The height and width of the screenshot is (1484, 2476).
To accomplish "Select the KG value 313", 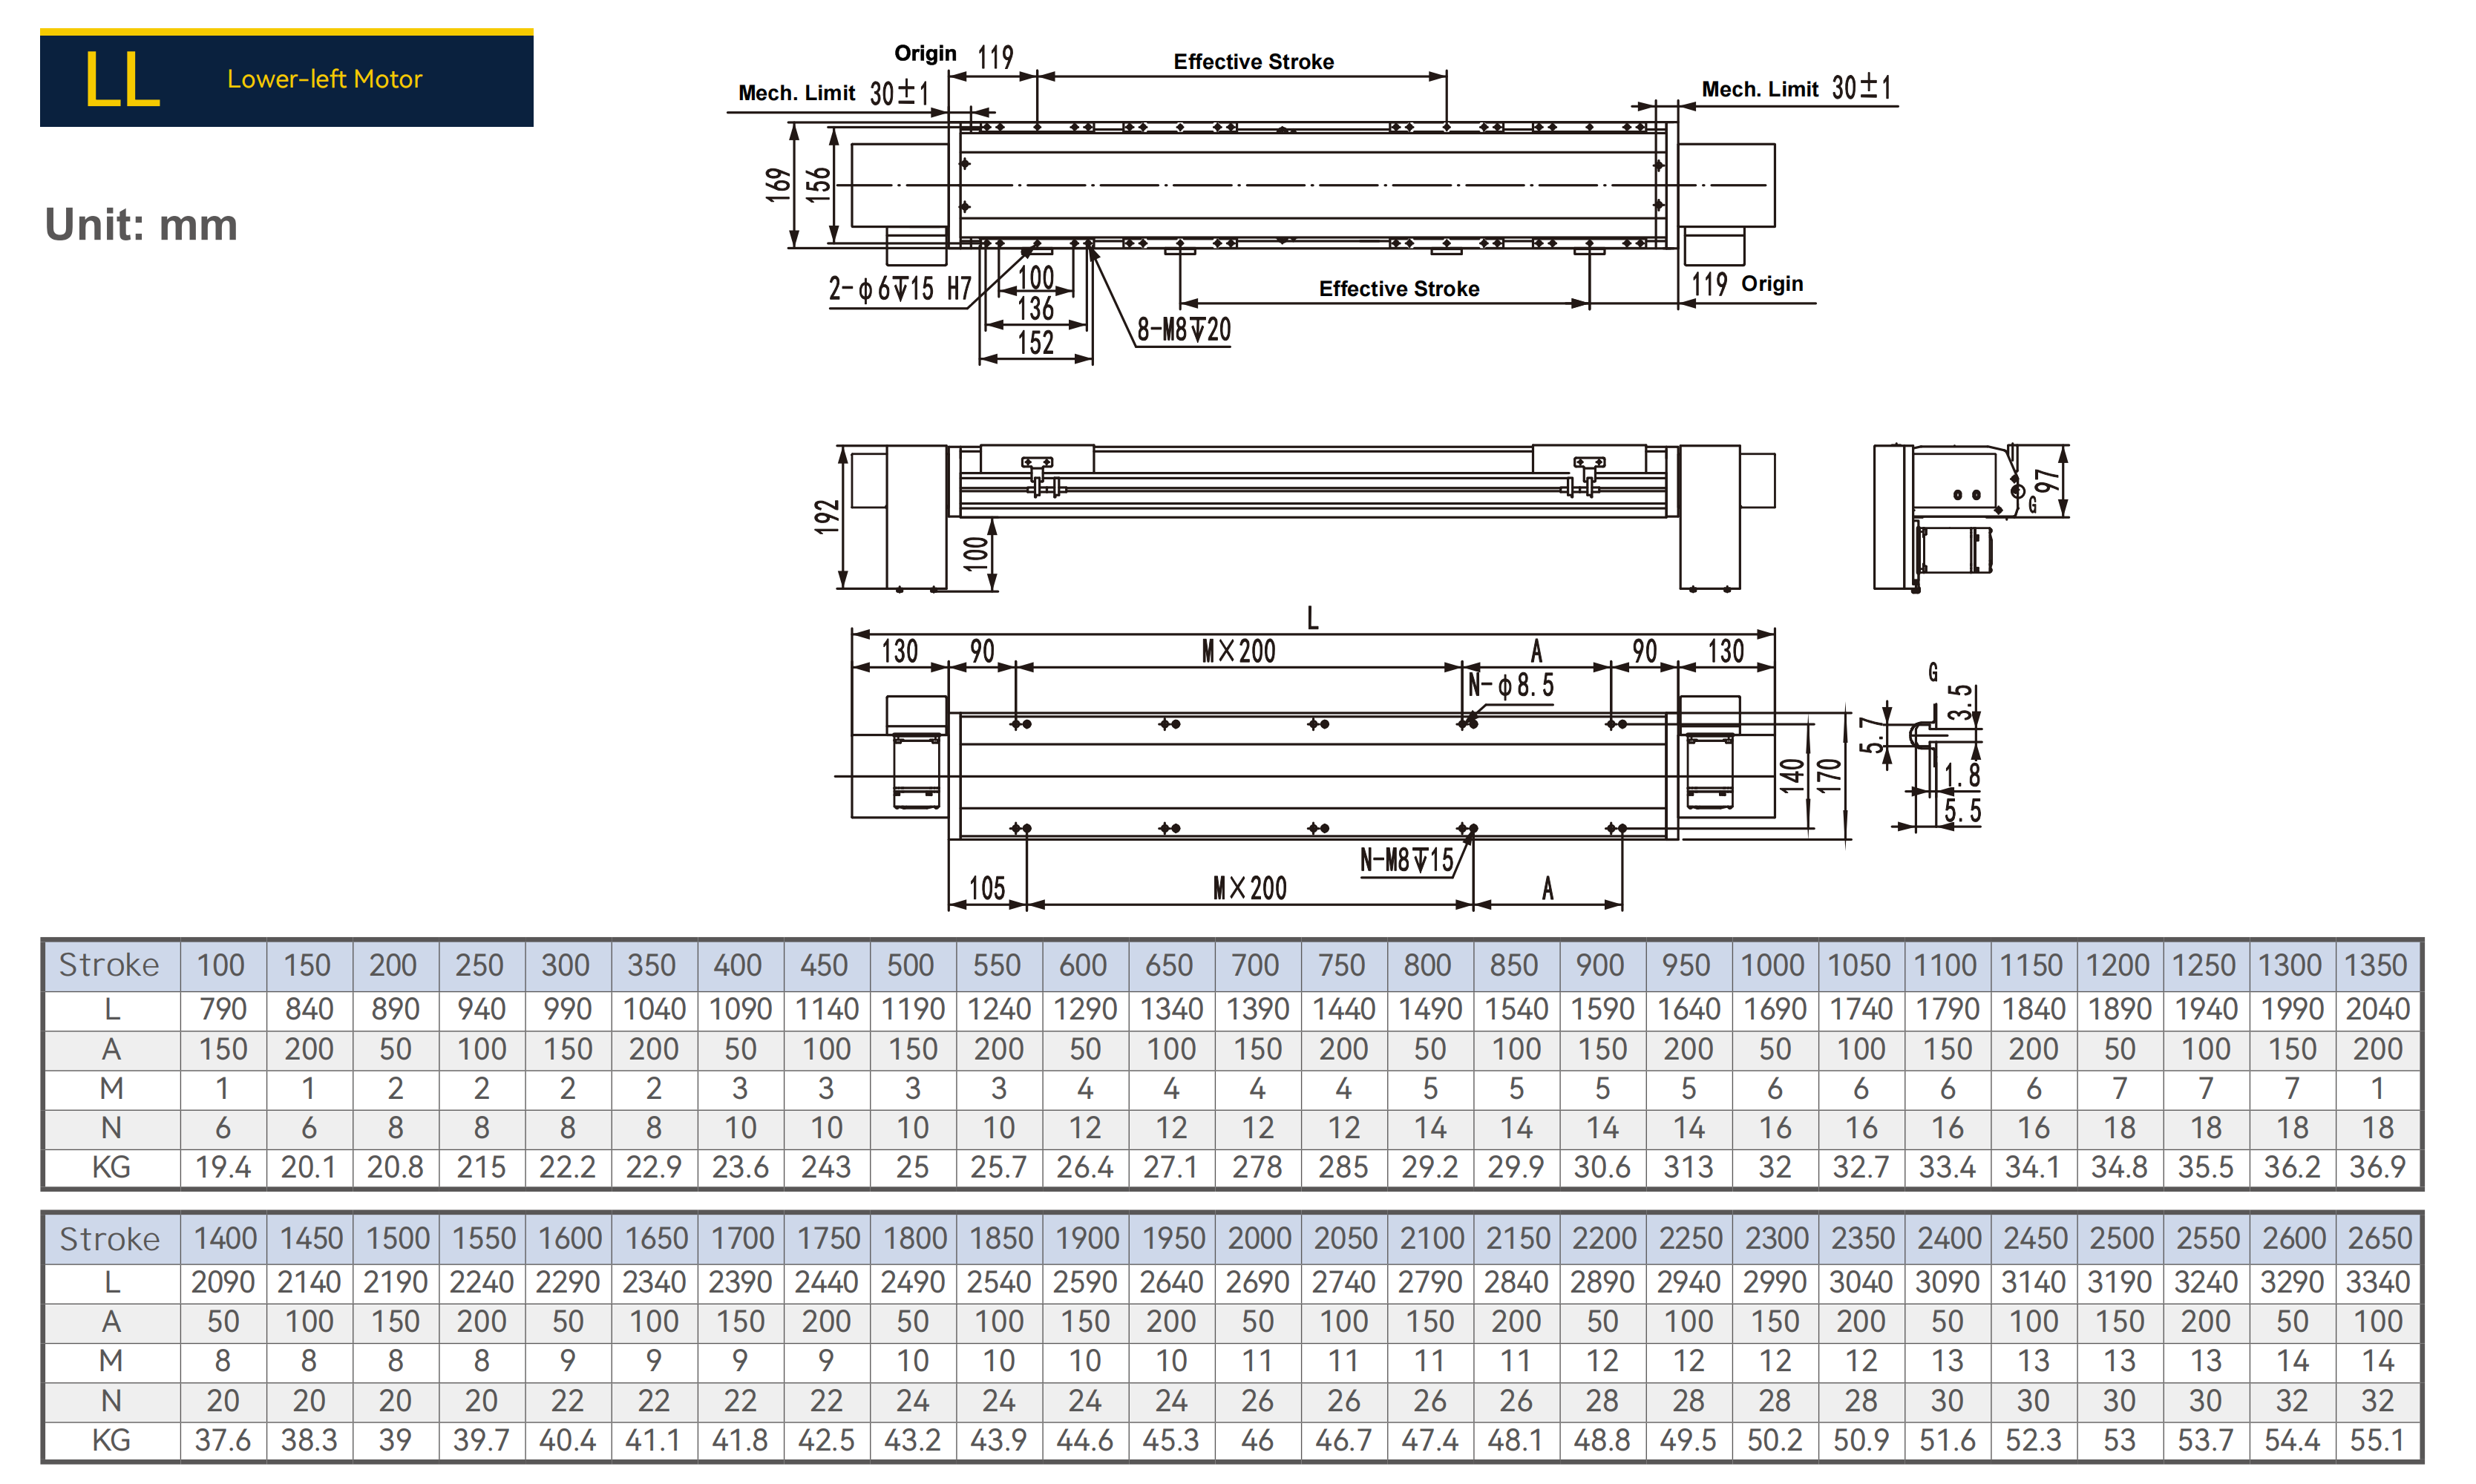I will [1688, 1167].
